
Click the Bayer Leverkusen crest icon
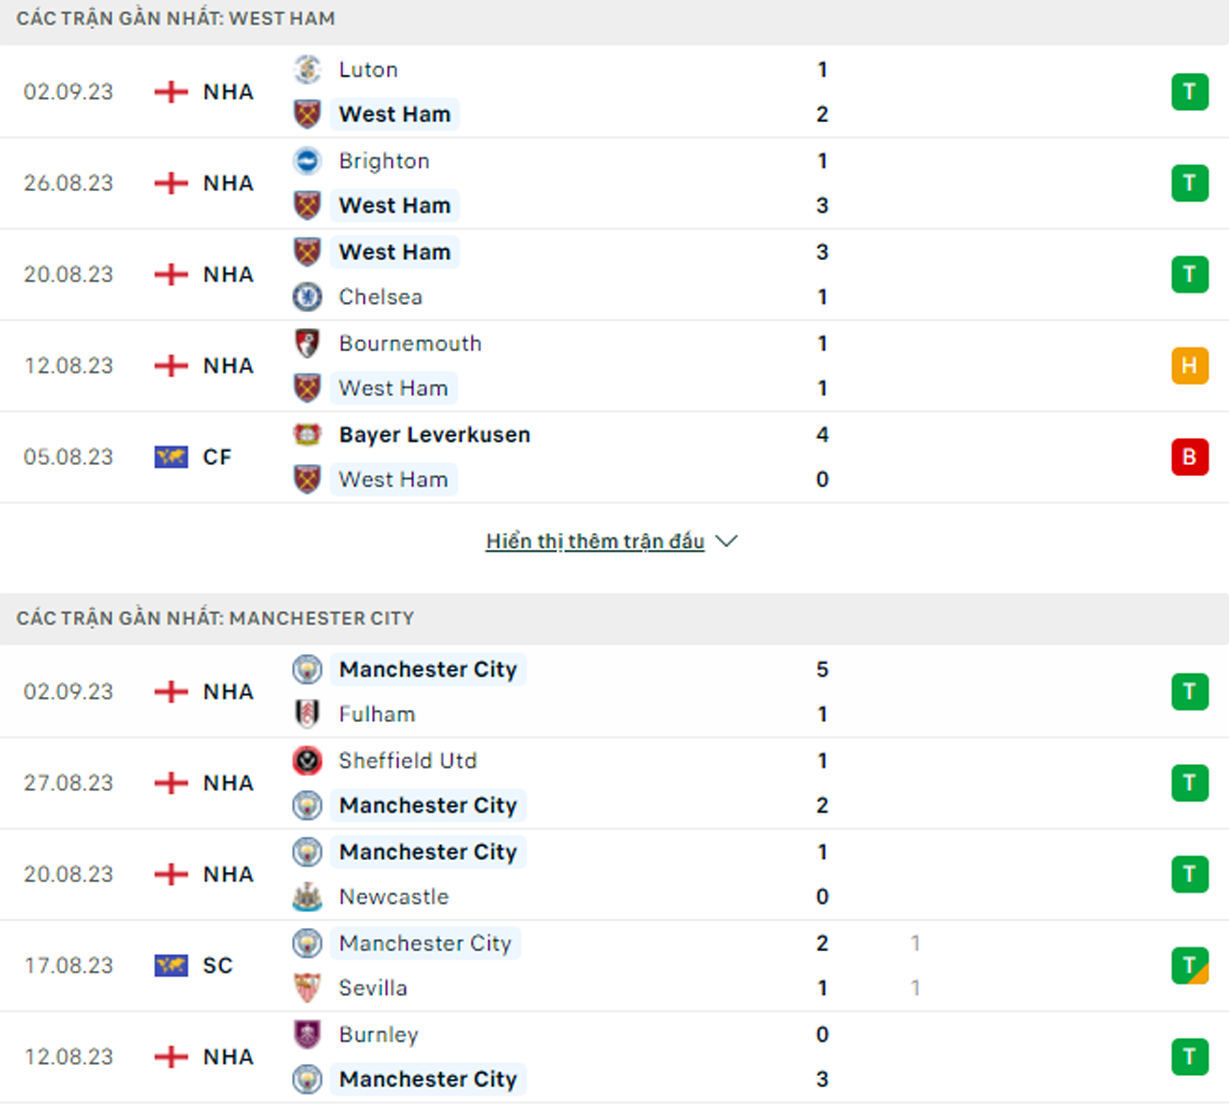[307, 434]
